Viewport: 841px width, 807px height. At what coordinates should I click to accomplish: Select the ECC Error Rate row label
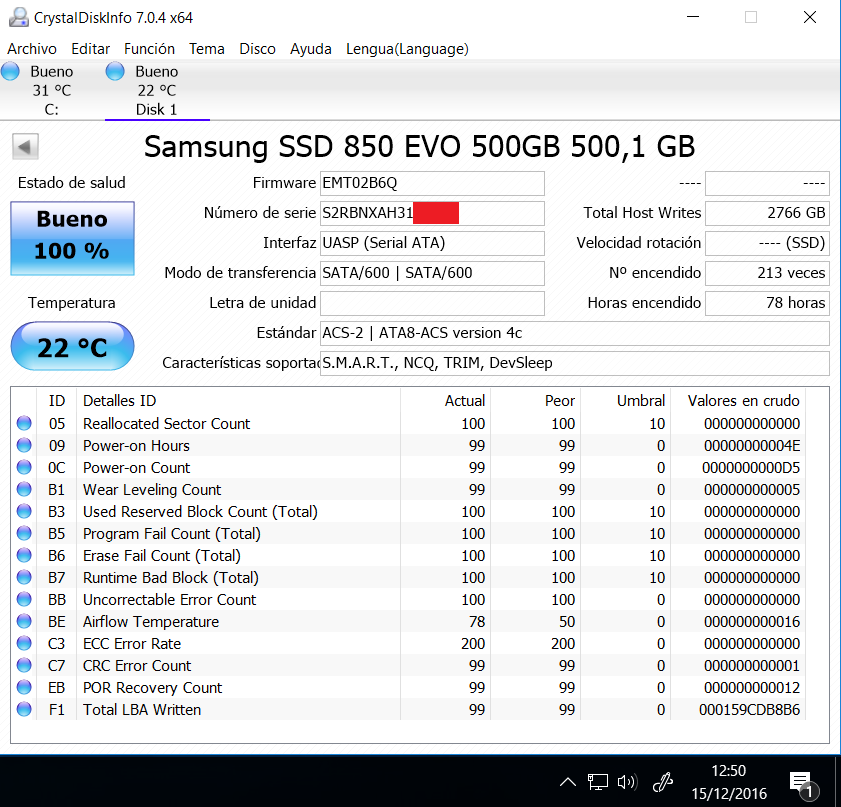[x=132, y=643]
